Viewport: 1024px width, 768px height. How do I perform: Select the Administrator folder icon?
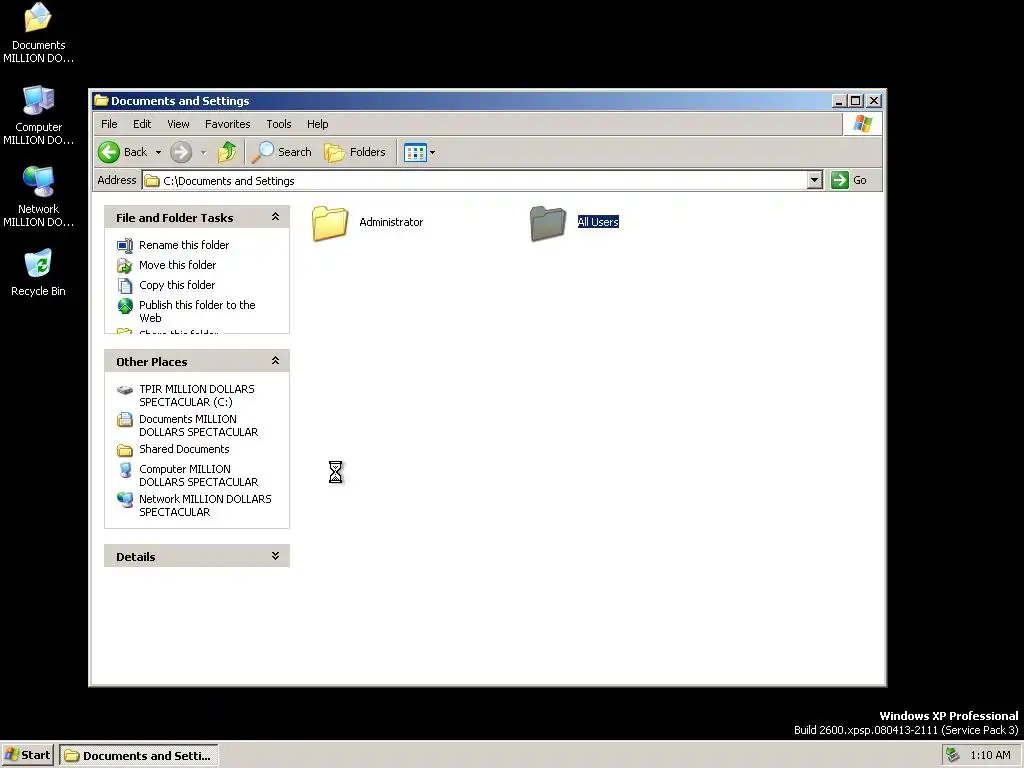(x=330, y=223)
